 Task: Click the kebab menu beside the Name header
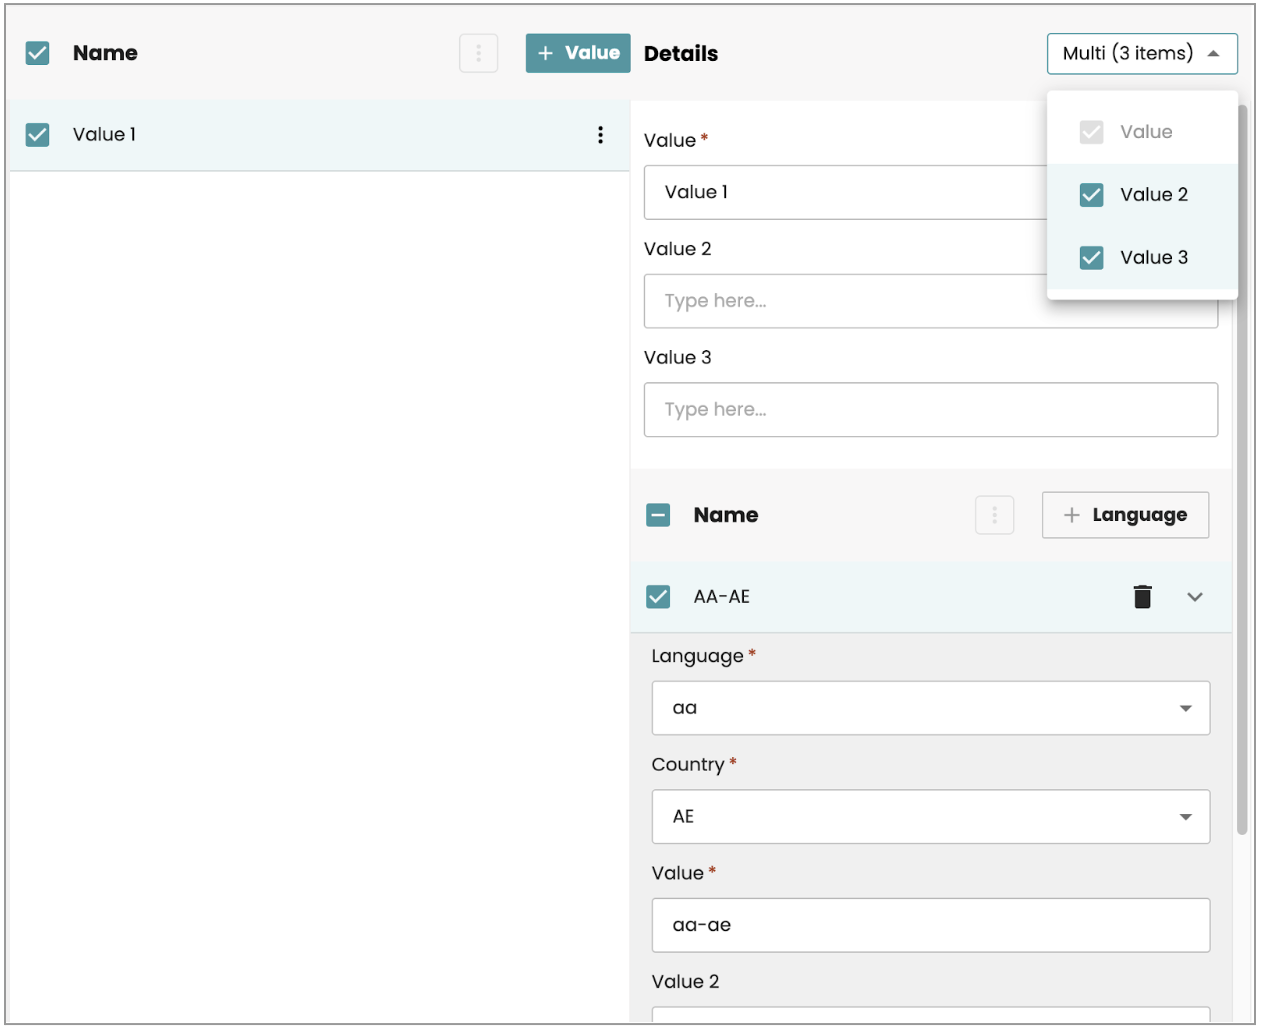click(x=478, y=53)
